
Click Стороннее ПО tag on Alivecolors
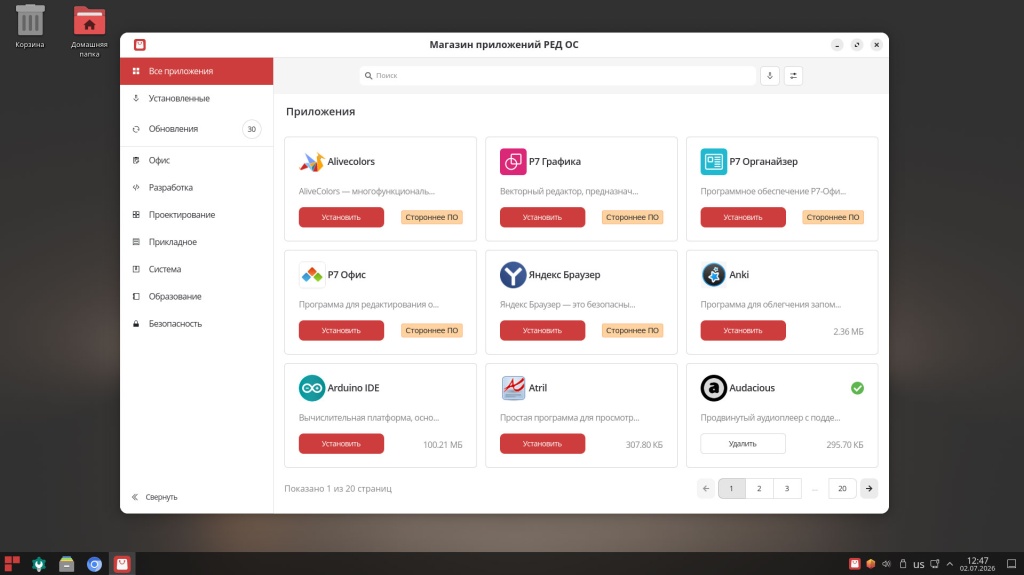432,217
